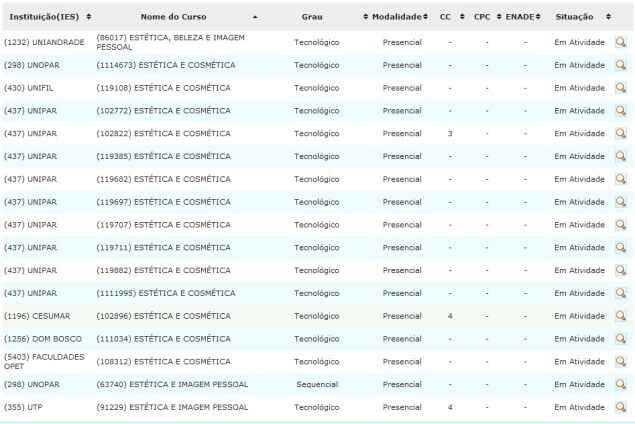Select the (430) UNIFIL institution cell
The width and height of the screenshot is (635, 424).
coord(28,88)
